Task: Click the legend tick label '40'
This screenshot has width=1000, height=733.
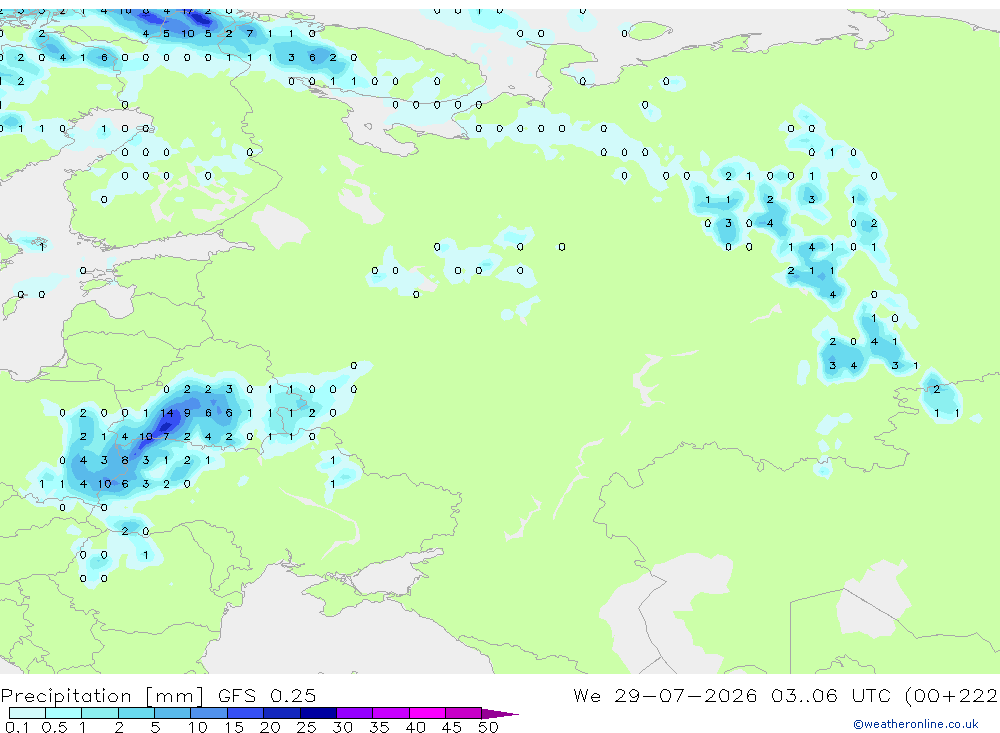Action: pyautogui.click(x=415, y=727)
